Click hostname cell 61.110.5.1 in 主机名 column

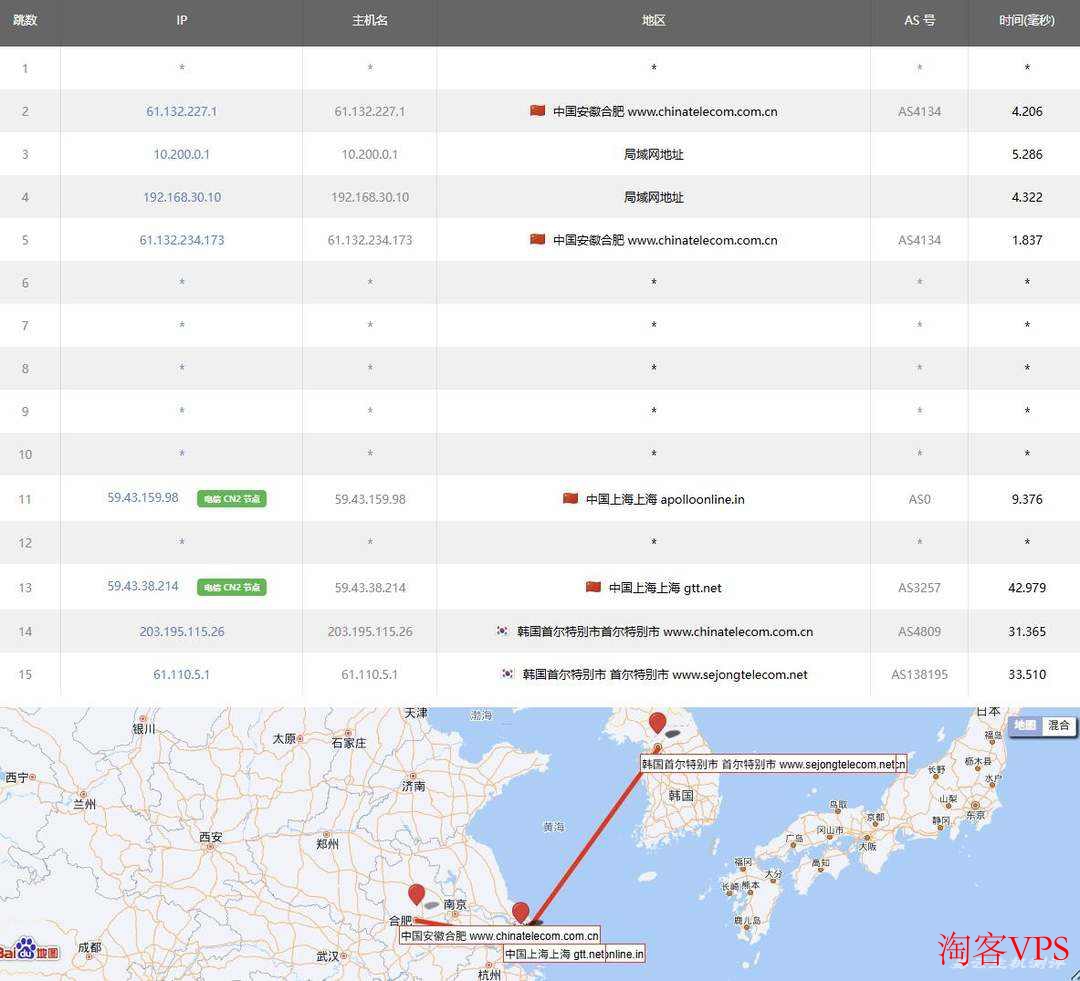click(370, 674)
